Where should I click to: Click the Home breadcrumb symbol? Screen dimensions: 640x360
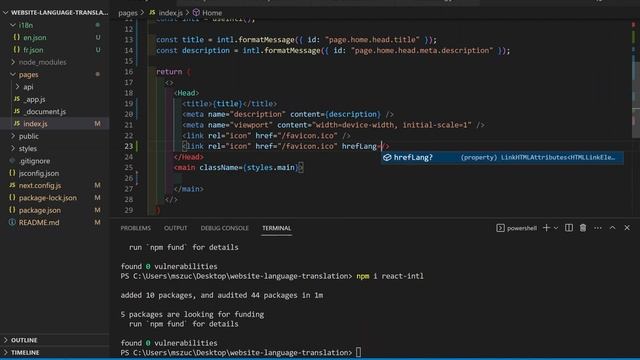pyautogui.click(x=212, y=13)
